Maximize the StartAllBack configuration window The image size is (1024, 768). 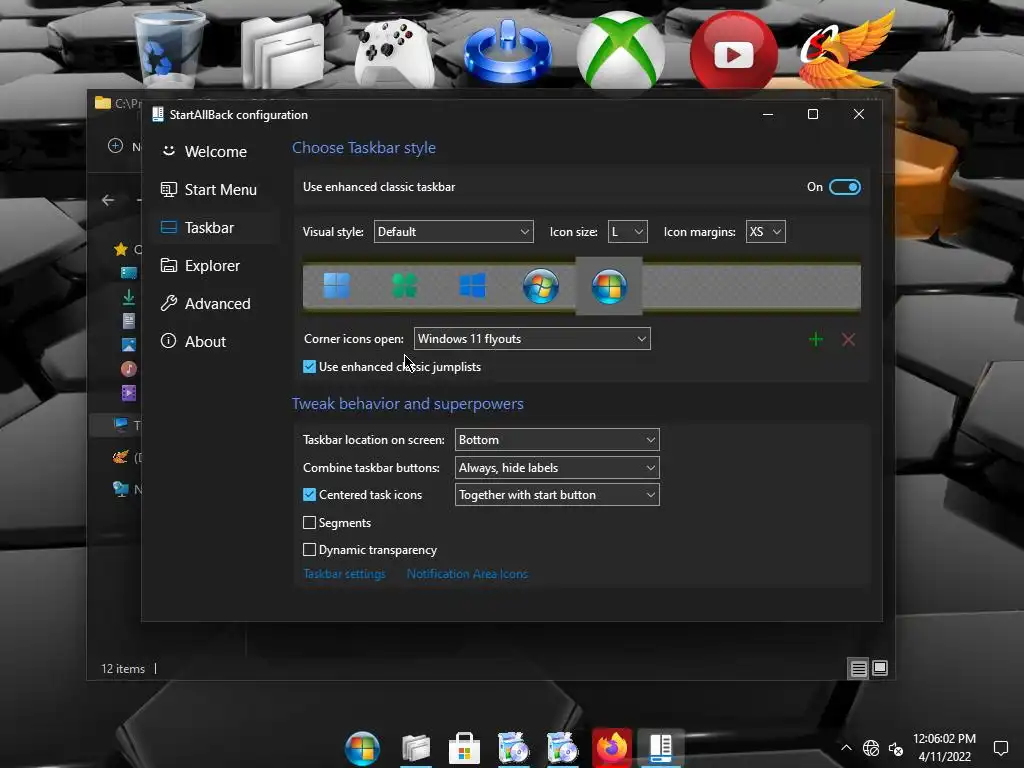click(x=813, y=114)
